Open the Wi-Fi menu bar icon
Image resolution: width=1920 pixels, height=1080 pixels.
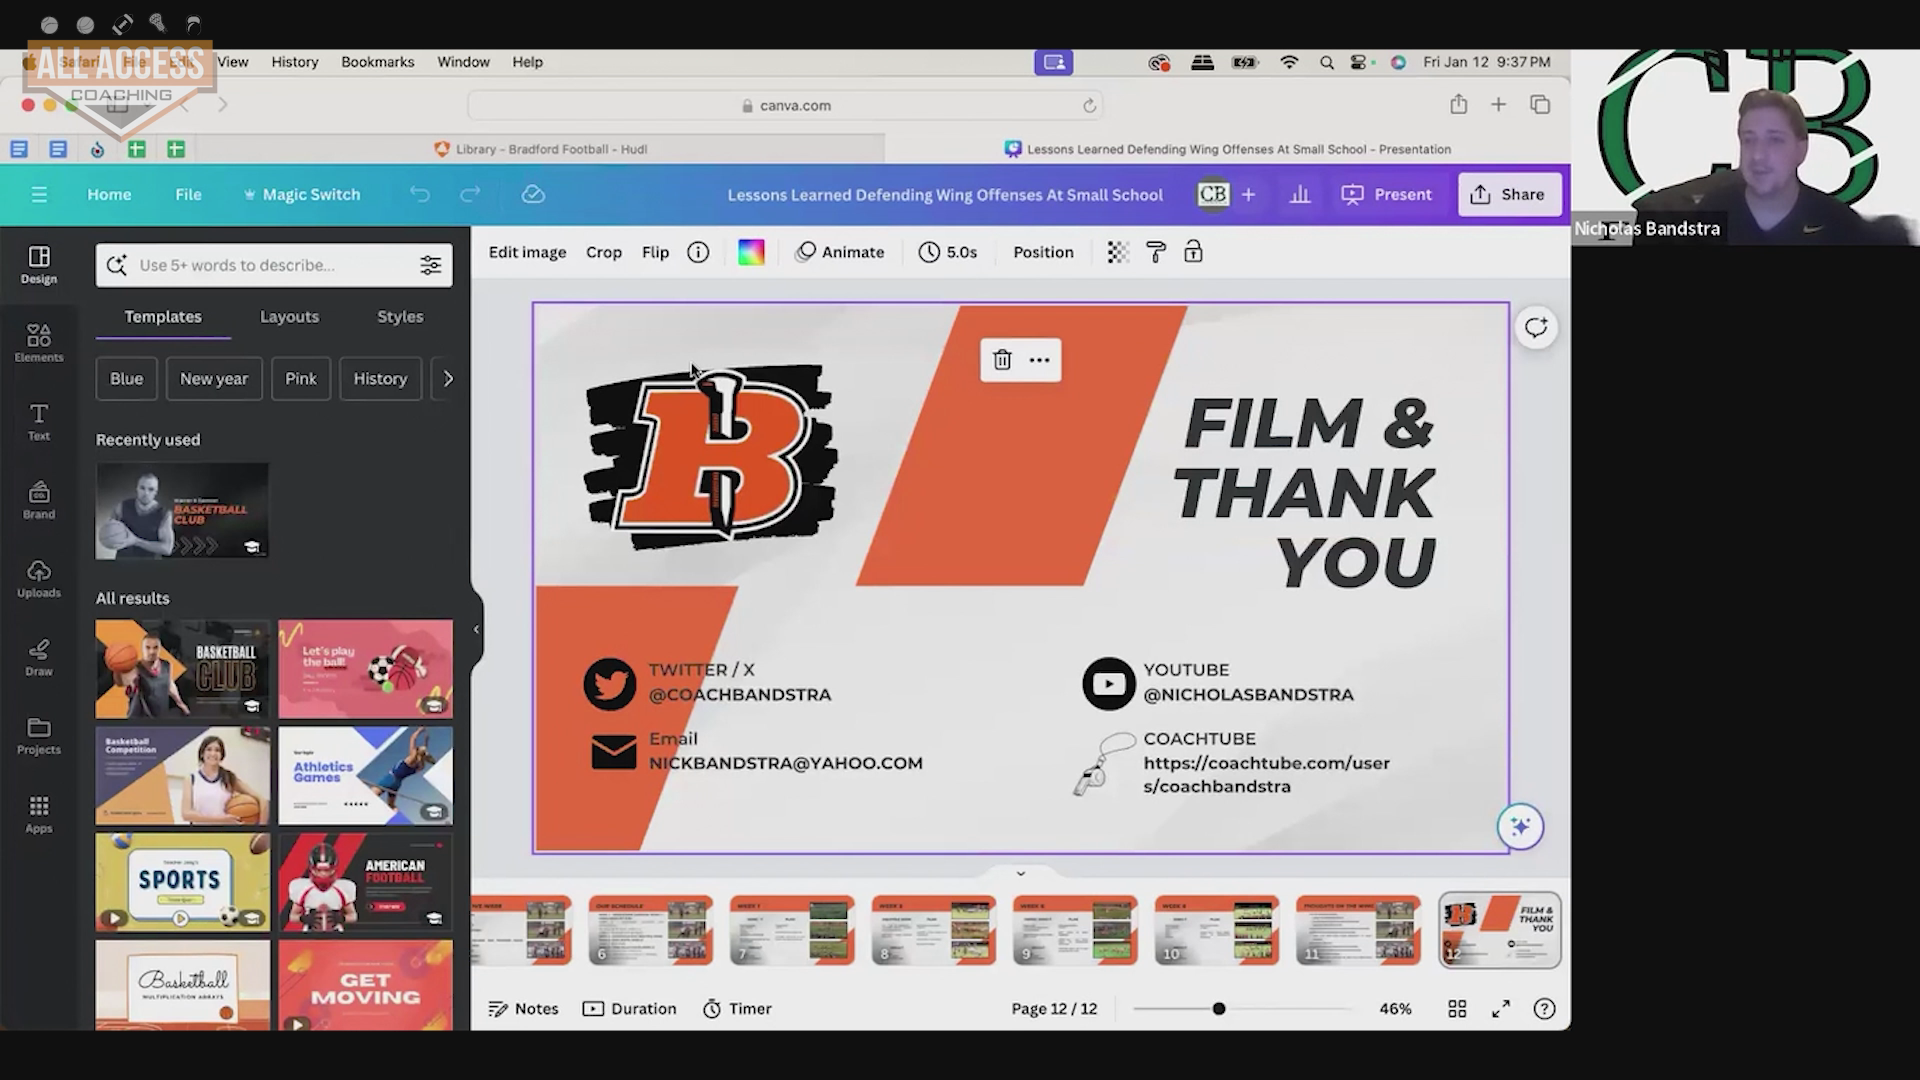tap(1289, 62)
